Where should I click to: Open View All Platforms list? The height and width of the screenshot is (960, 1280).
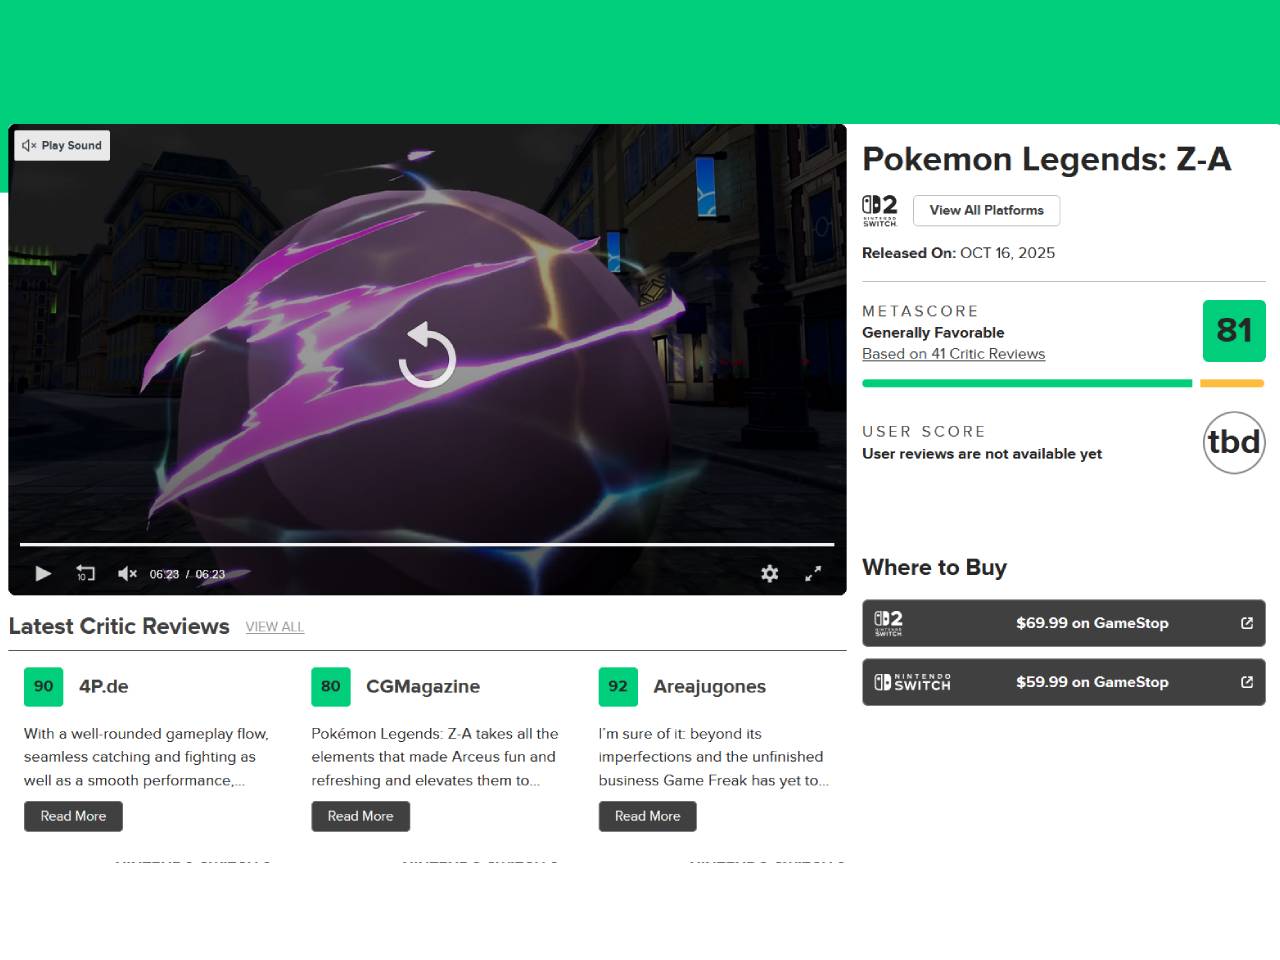click(x=986, y=211)
